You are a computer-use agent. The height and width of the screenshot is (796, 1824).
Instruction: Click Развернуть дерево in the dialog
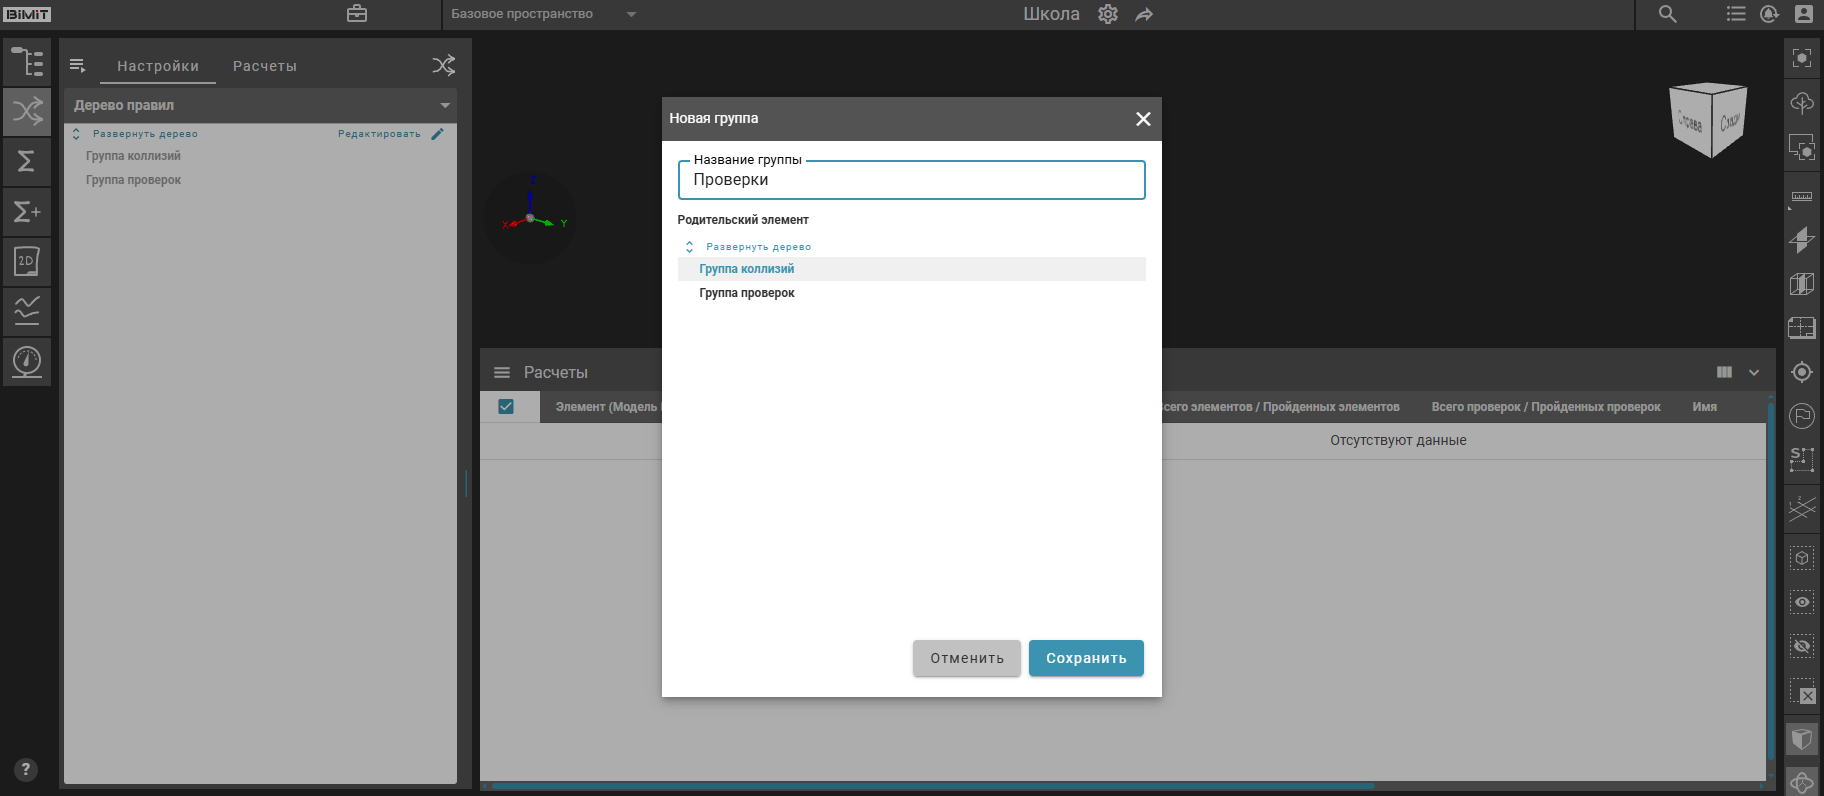tap(758, 247)
